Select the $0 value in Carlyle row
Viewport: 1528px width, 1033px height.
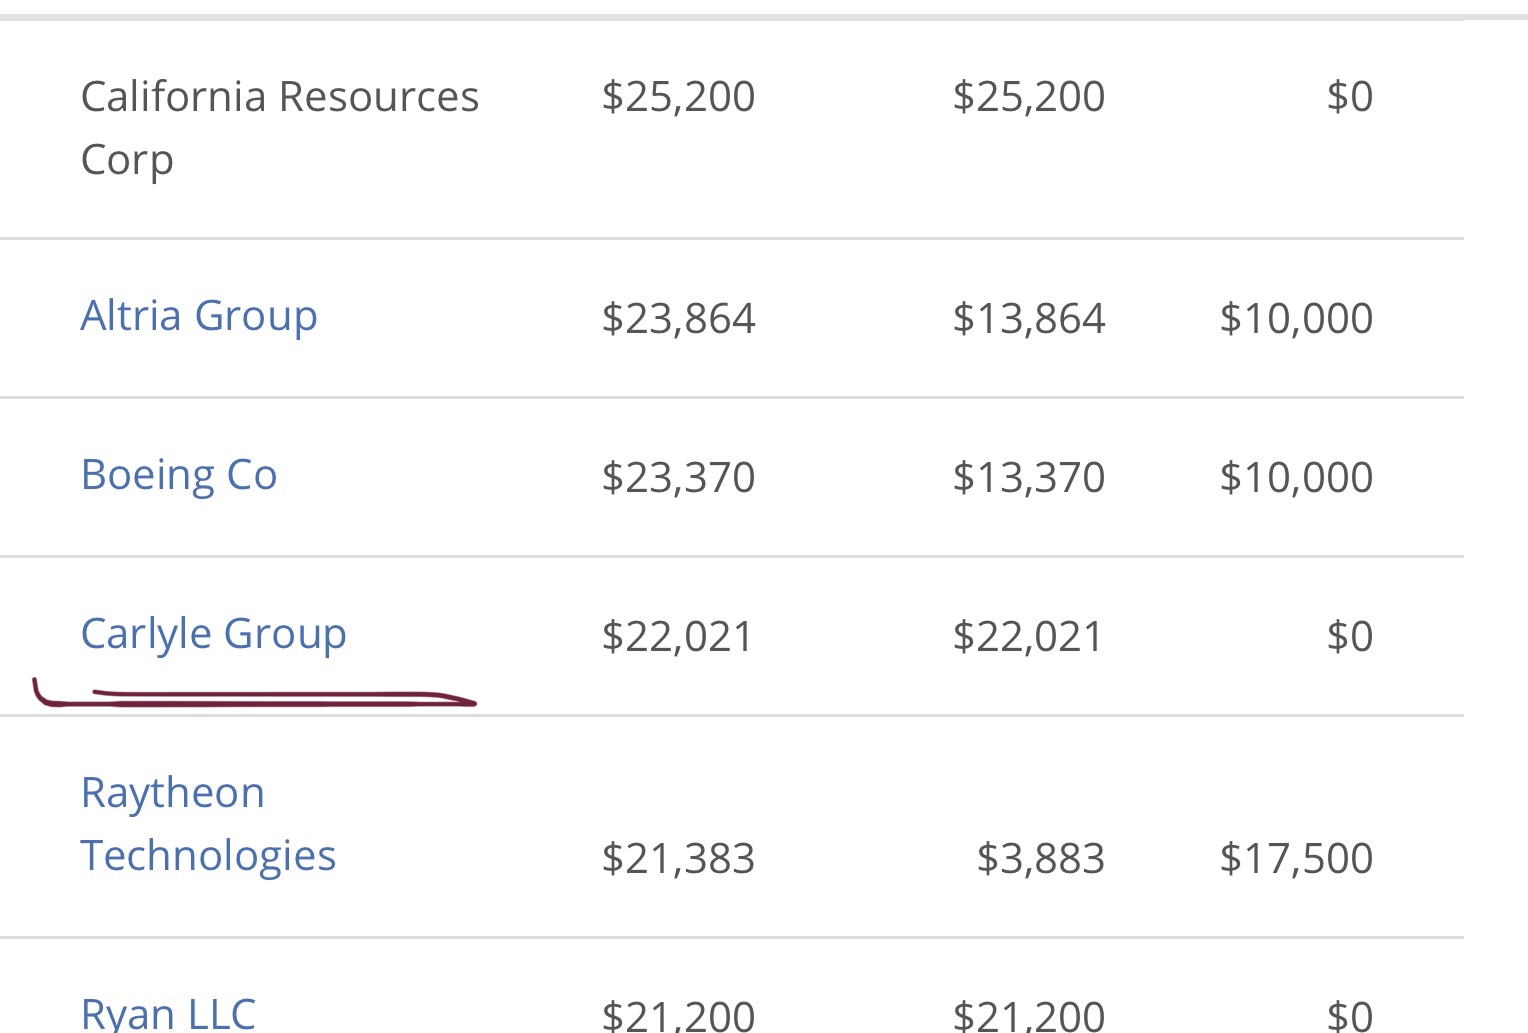point(1350,637)
